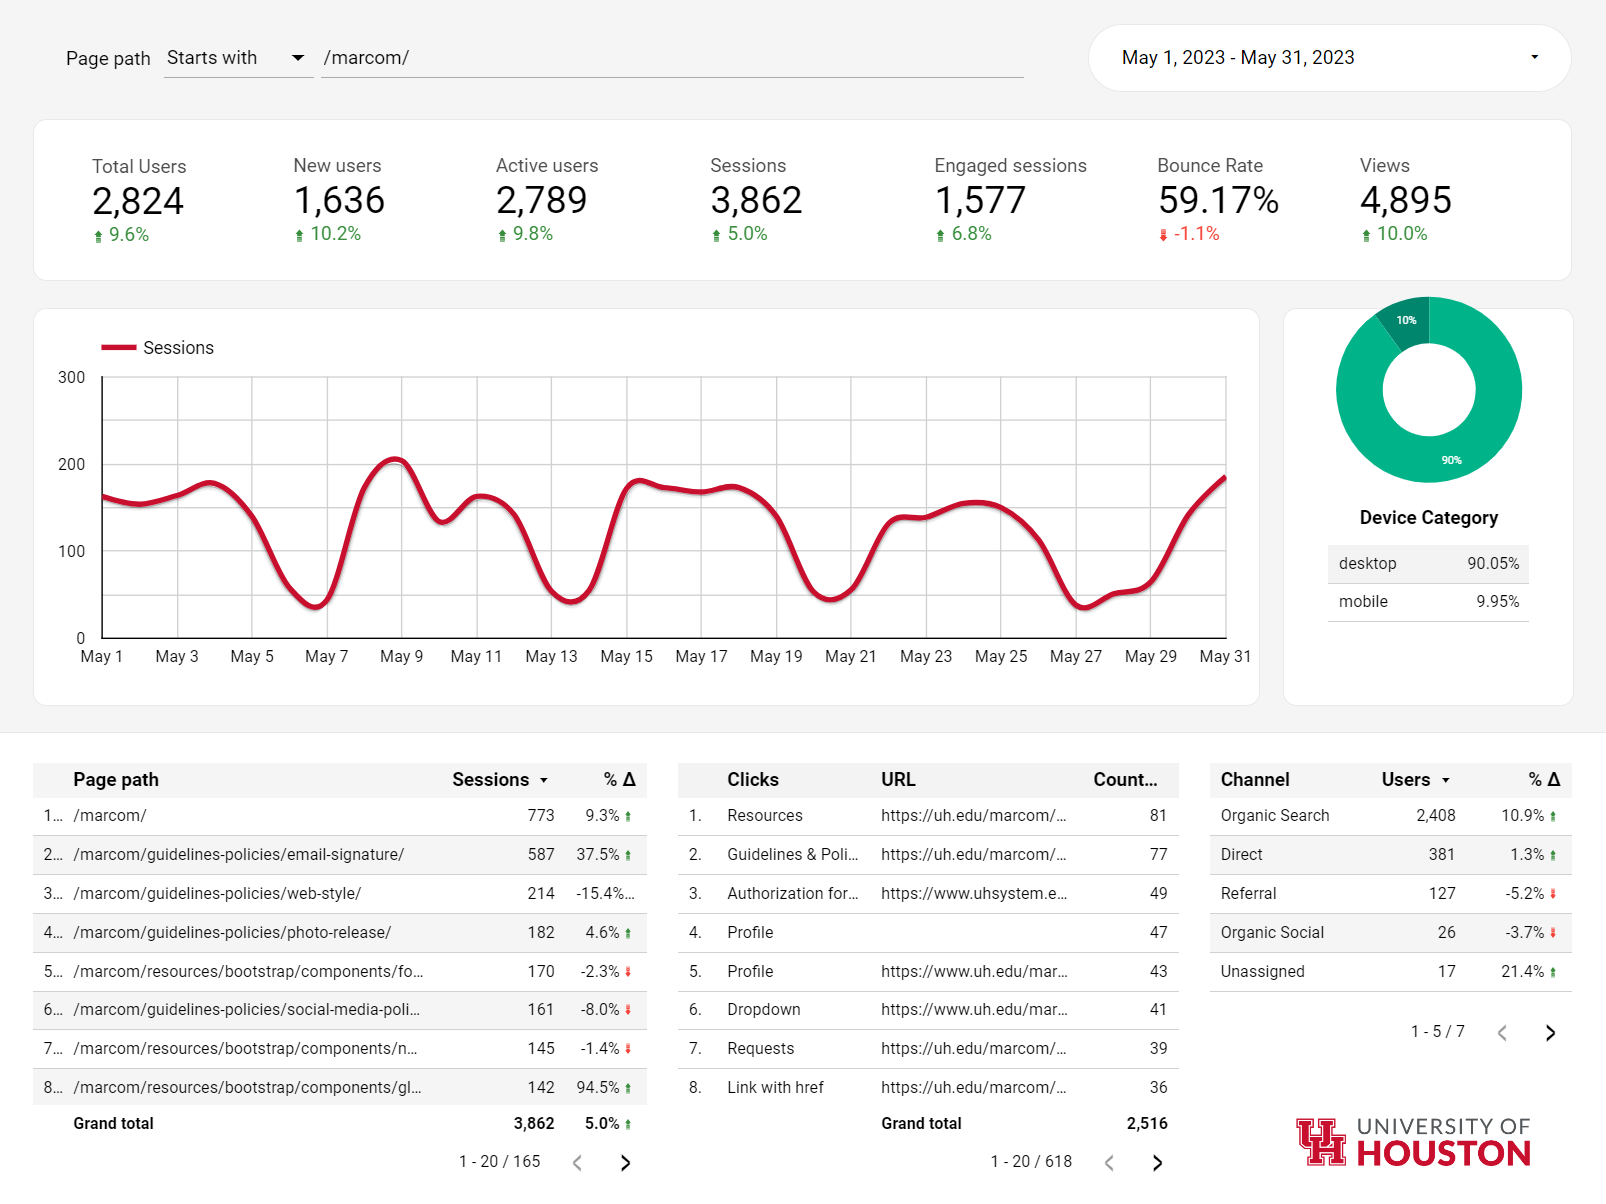Viewport: 1606px width, 1204px height.
Task: Go to previous page of Clicks table
Action: point(1109,1162)
